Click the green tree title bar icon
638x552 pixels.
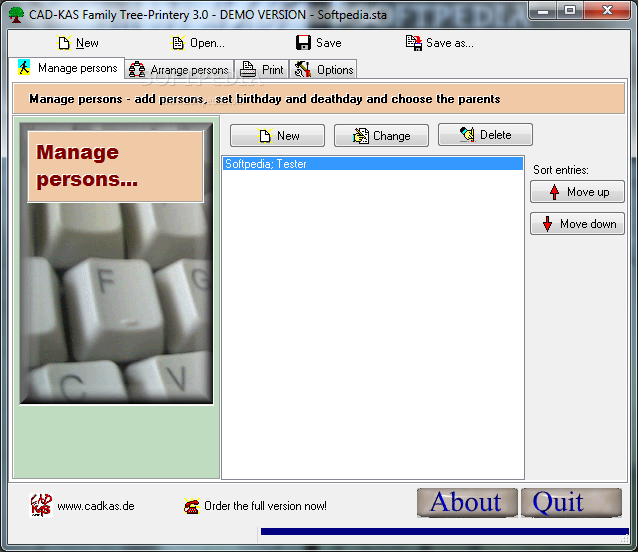pos(16,15)
